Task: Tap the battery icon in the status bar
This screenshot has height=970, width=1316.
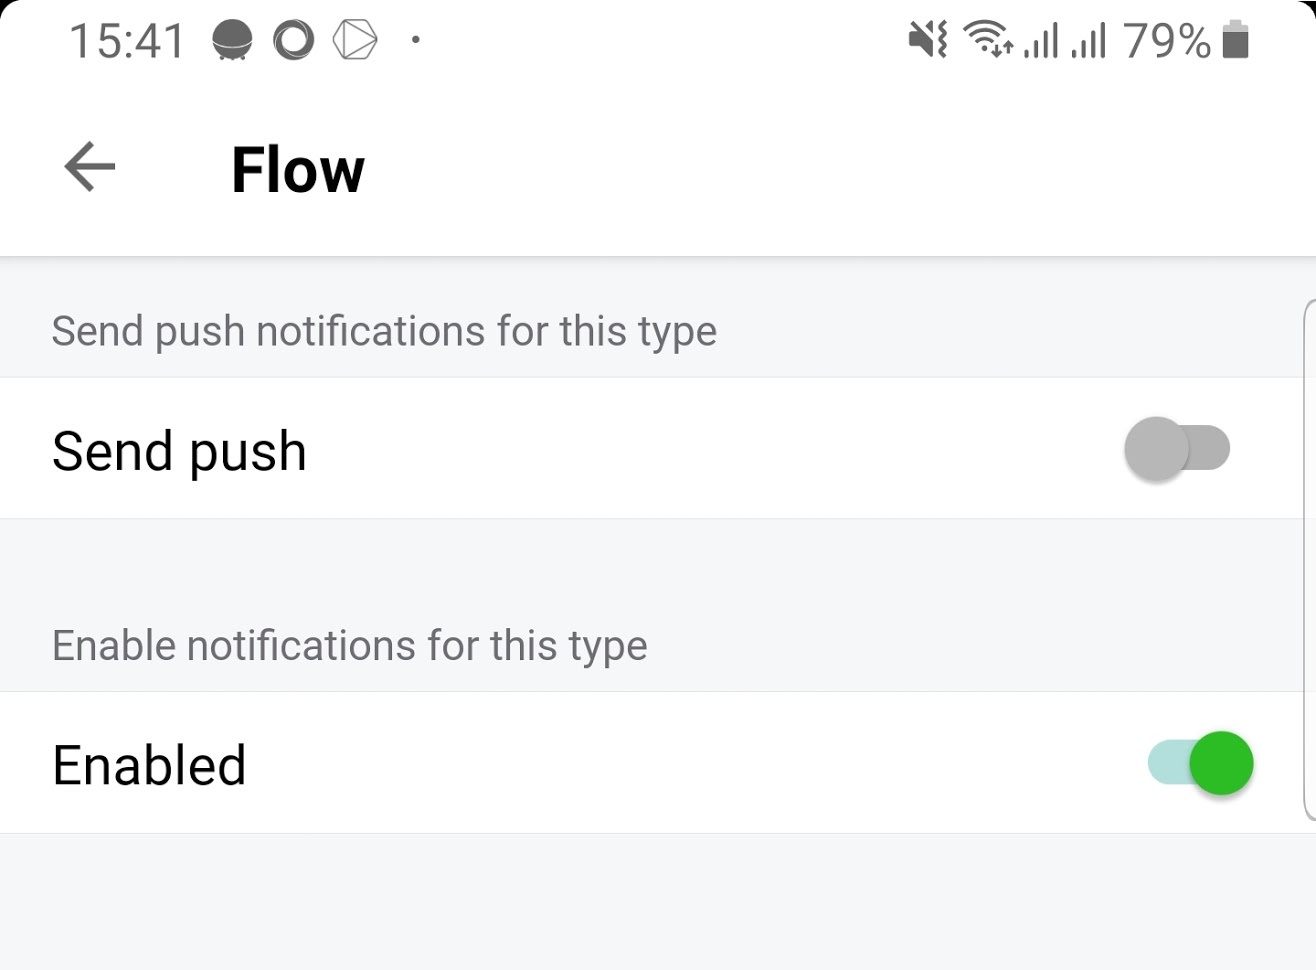Action: [x=1236, y=40]
